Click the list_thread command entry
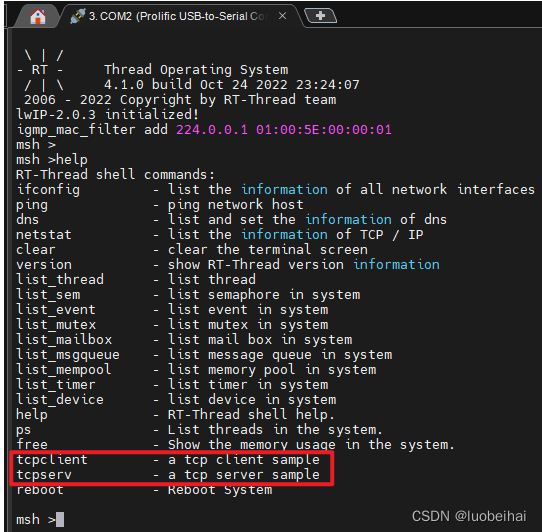The width and height of the screenshot is (542, 532). [60, 280]
